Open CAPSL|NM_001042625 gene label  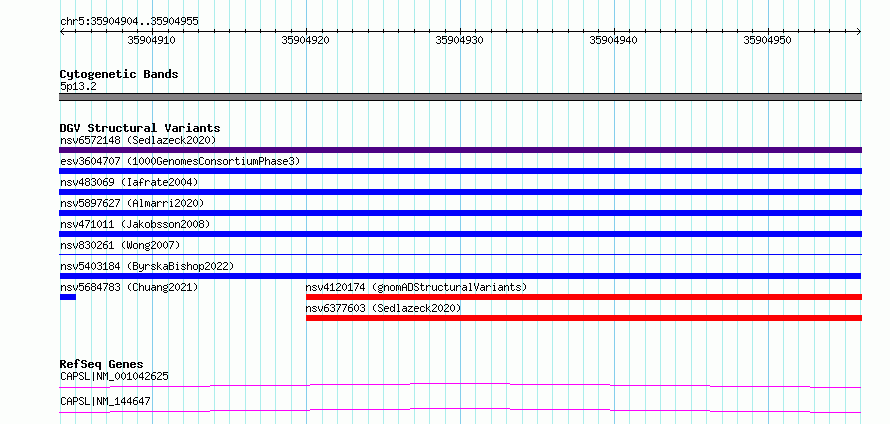[114, 376]
